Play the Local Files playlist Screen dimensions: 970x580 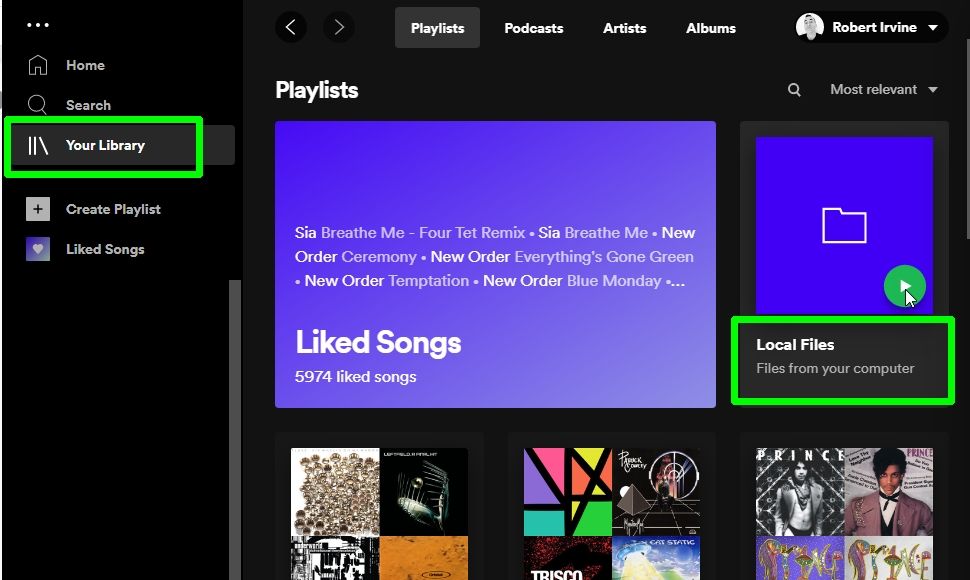click(x=903, y=285)
